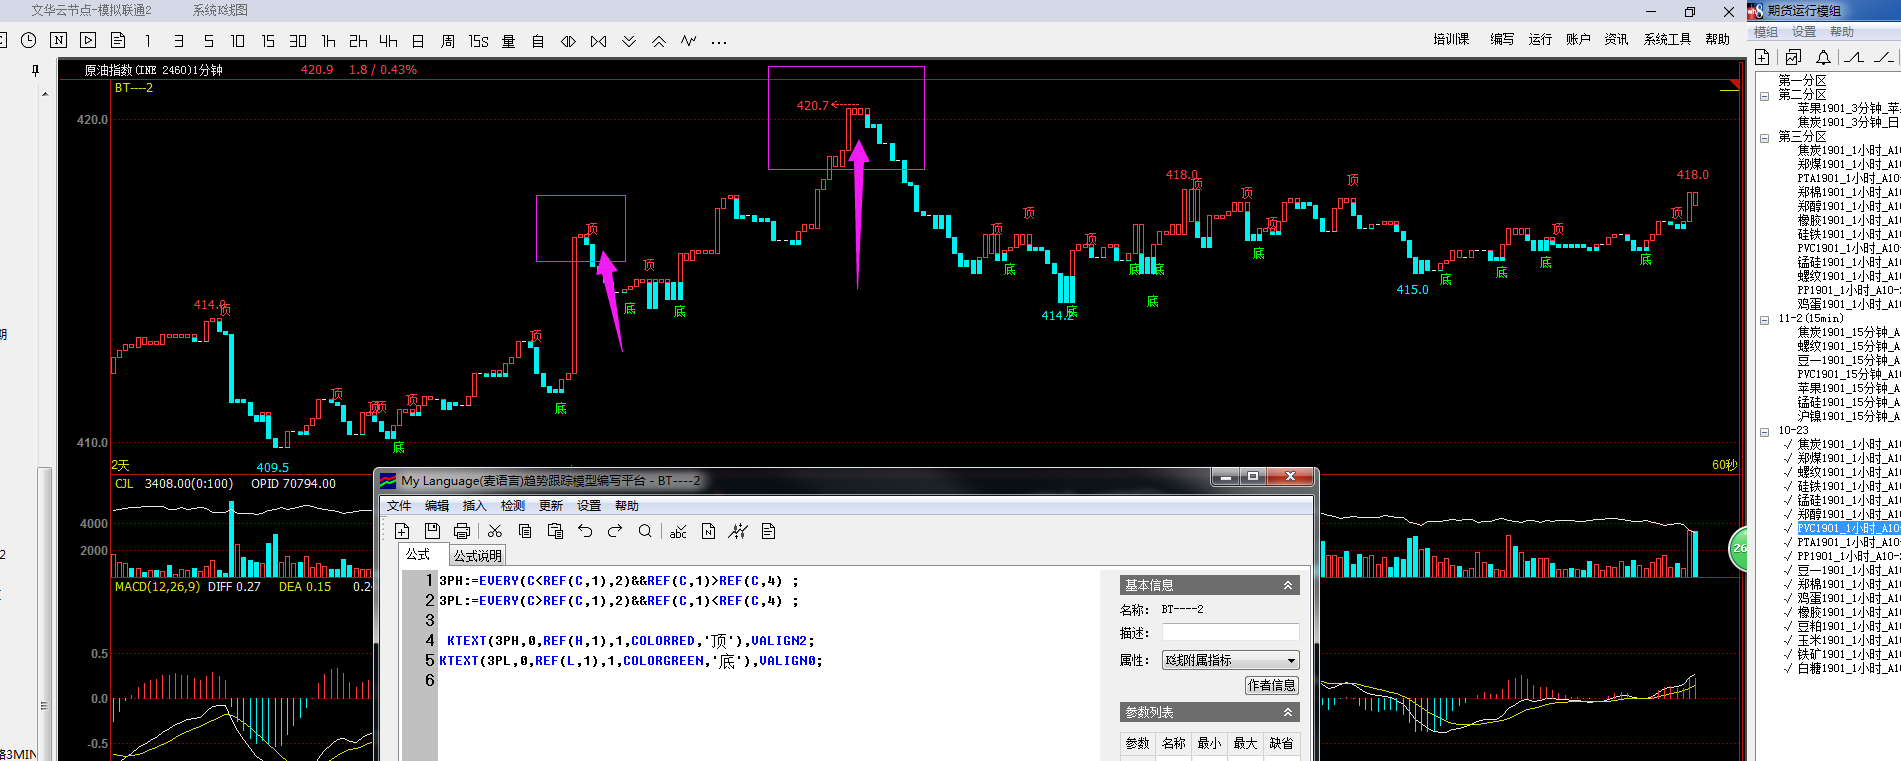Click into the 描述 input field
1901x761 pixels.
tap(1230, 632)
